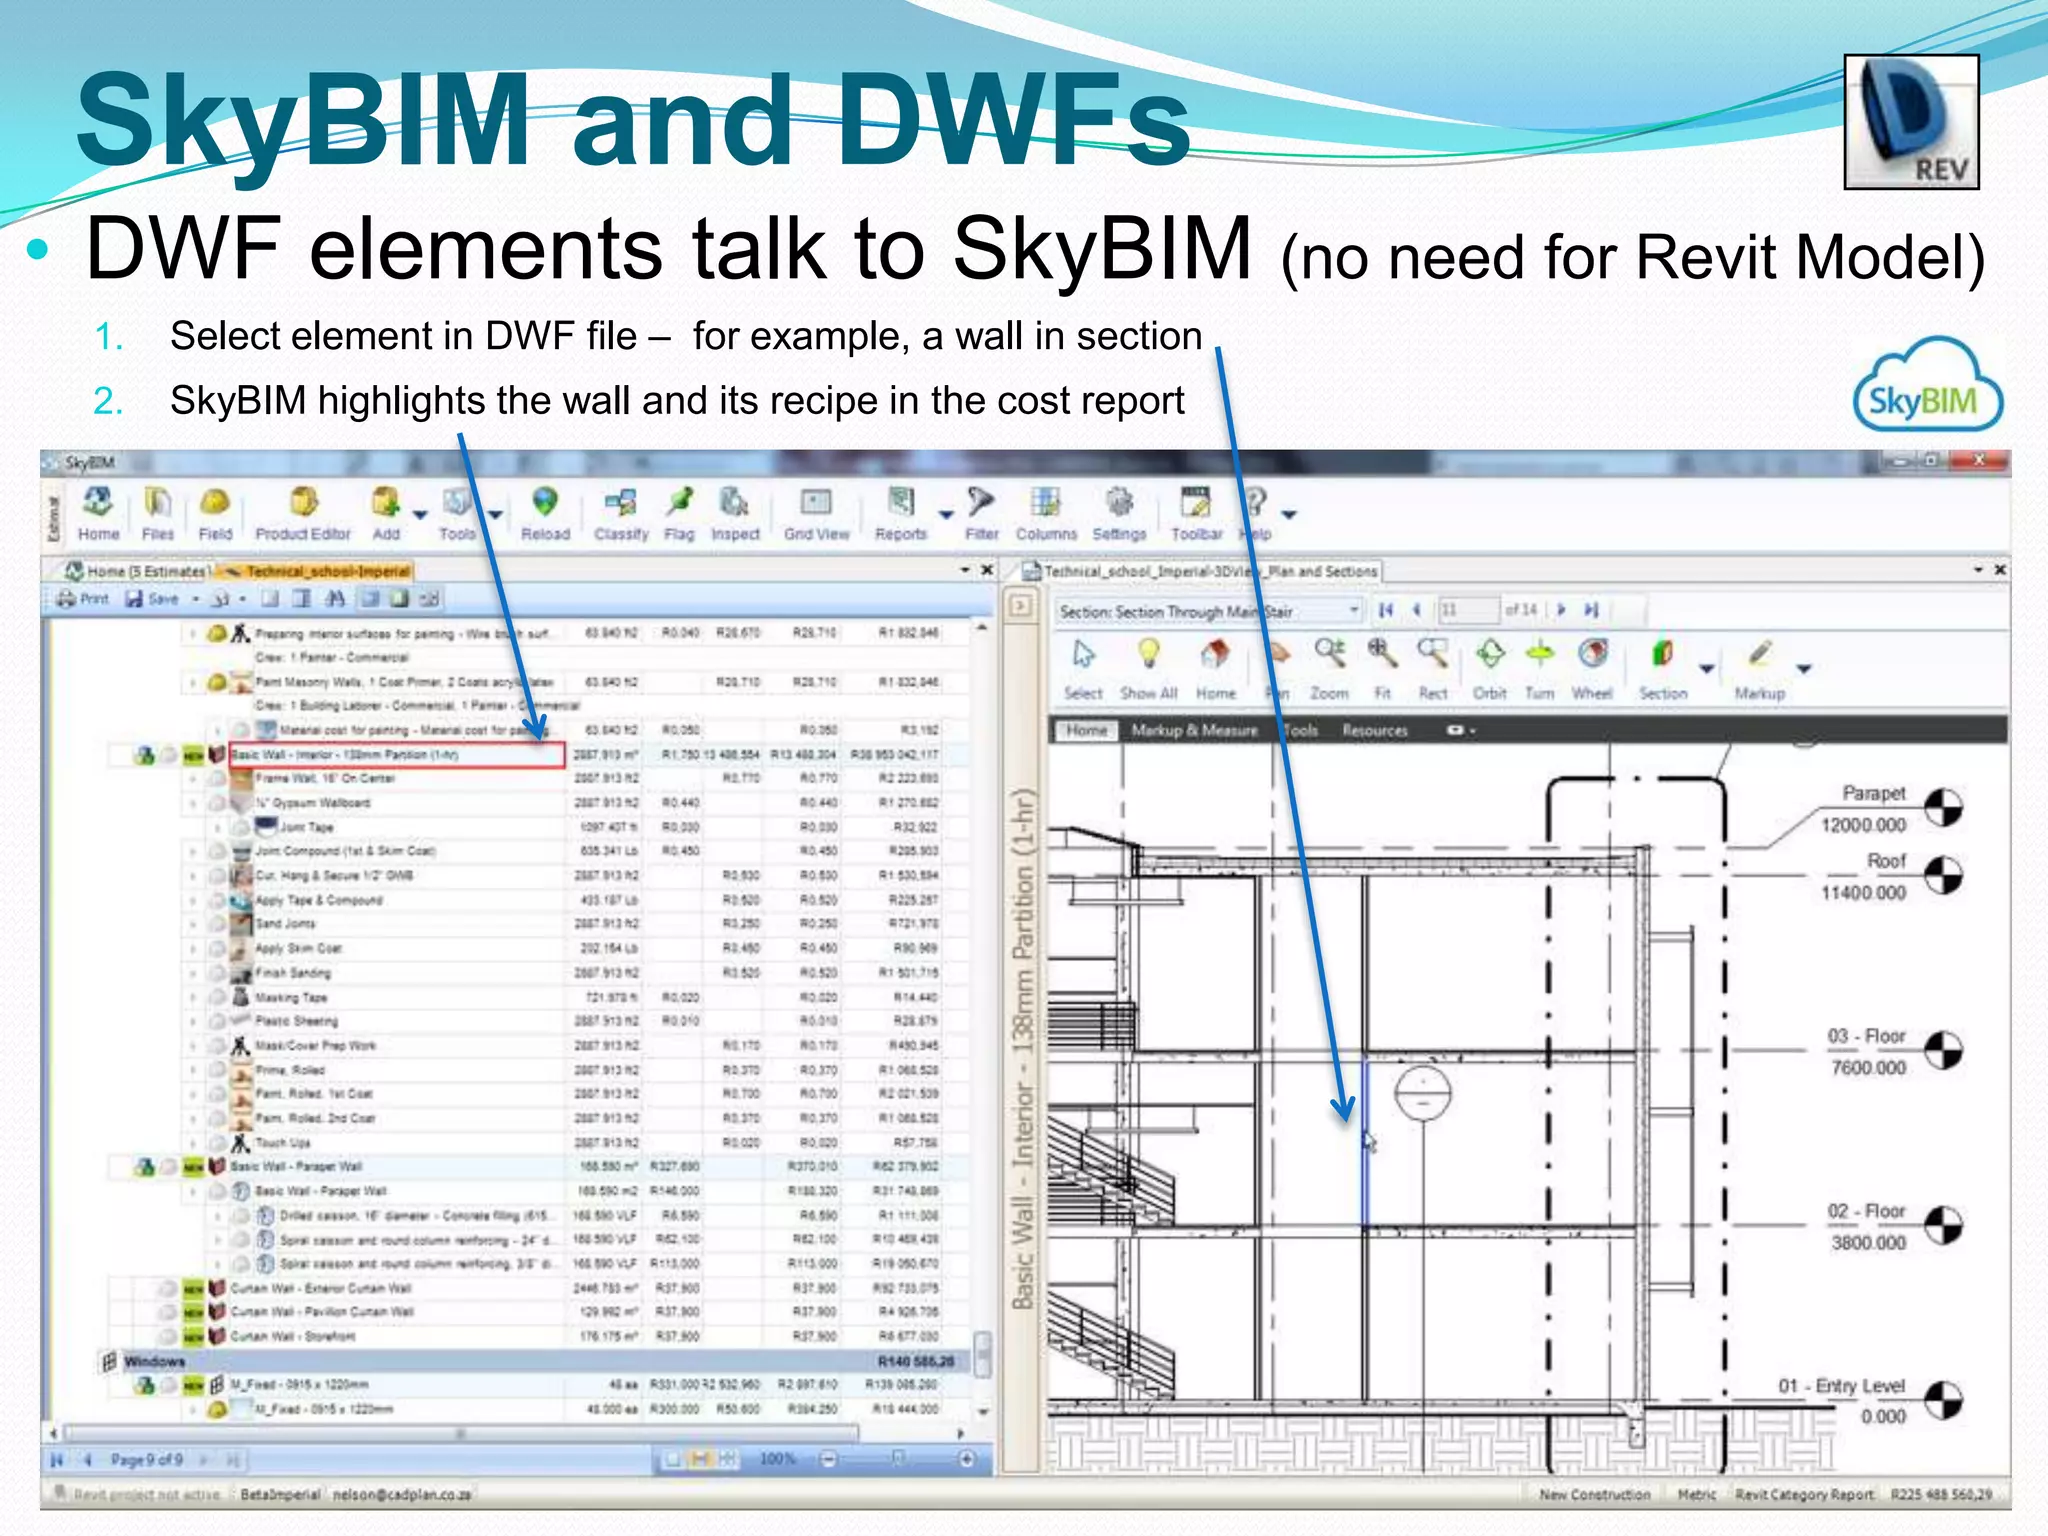Choose the Select tool in DWF viewer
2048x1536 pixels.
(1083, 670)
